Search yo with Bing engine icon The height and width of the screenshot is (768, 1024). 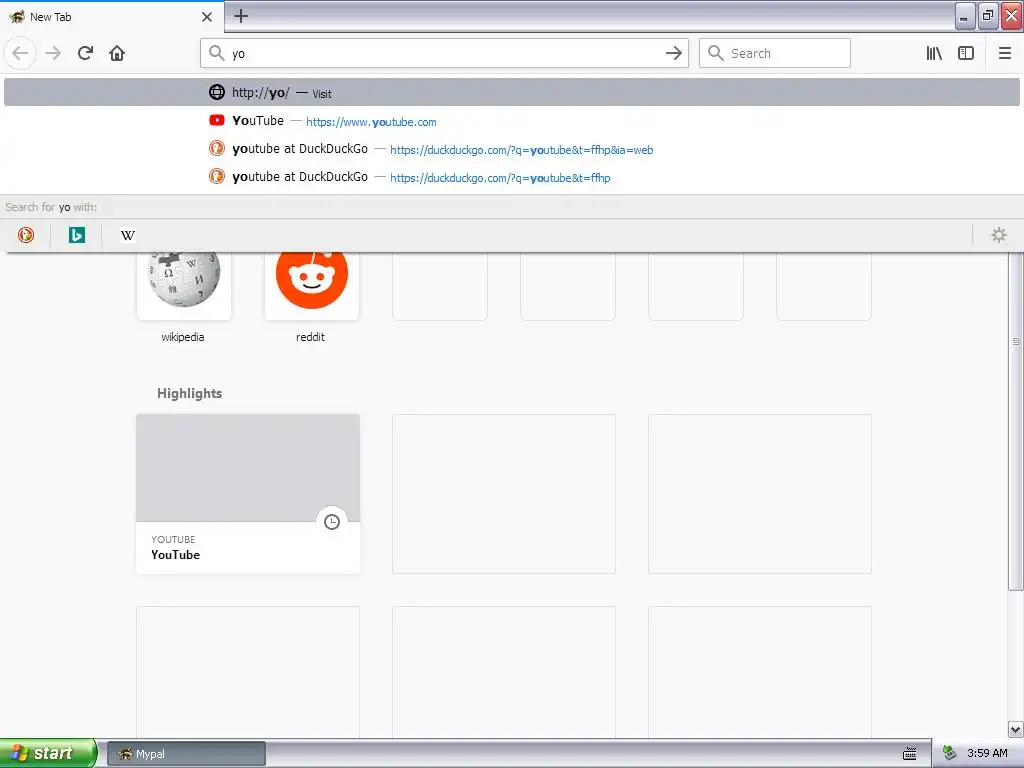coord(76,234)
